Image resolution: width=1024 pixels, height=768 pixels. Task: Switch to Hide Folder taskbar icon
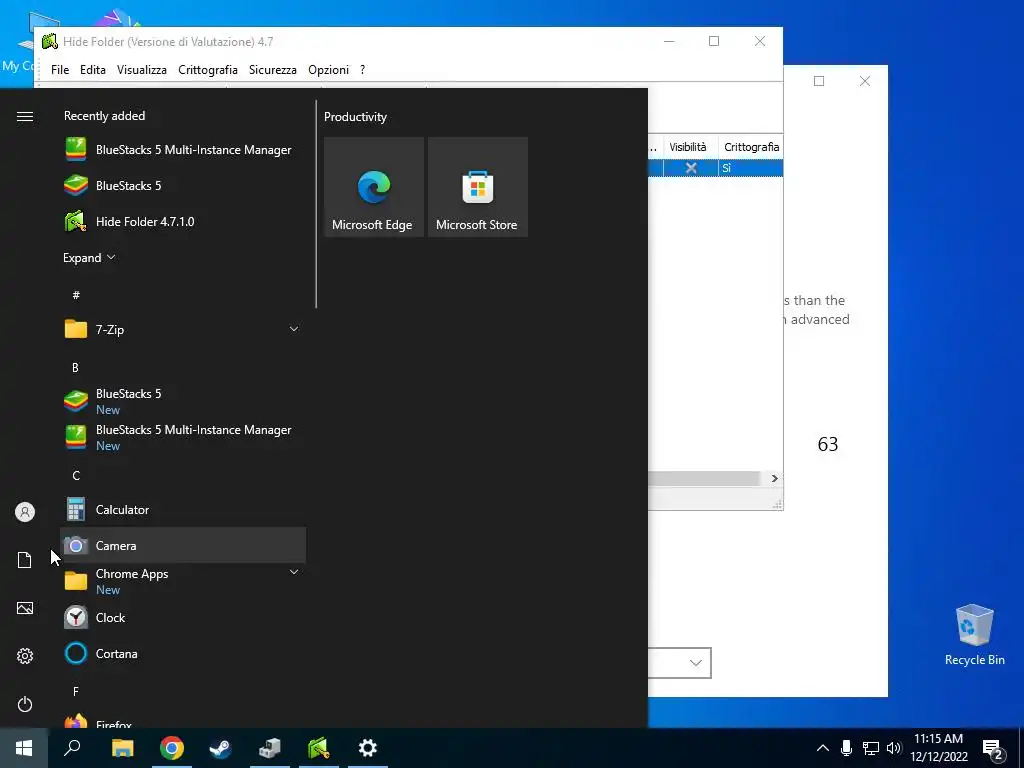coord(319,748)
